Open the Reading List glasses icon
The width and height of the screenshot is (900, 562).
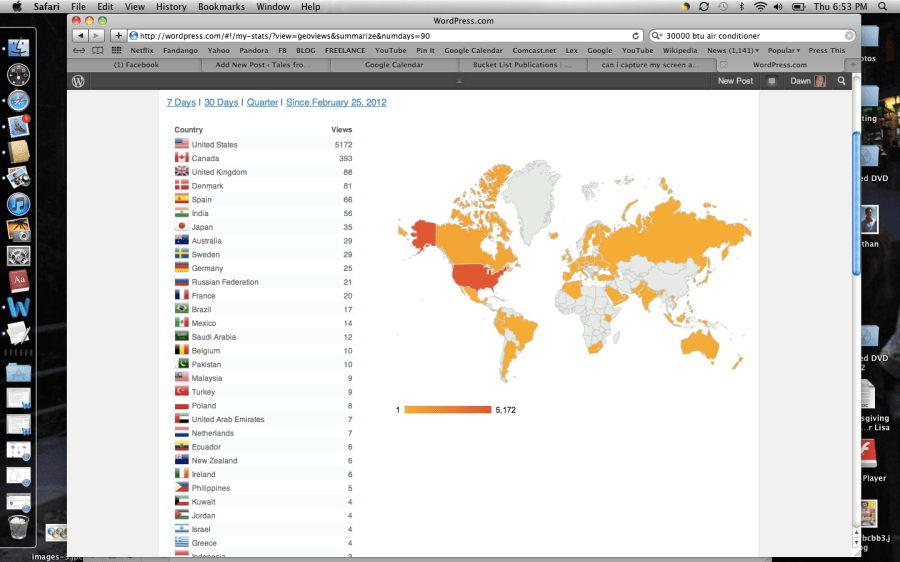coord(80,50)
